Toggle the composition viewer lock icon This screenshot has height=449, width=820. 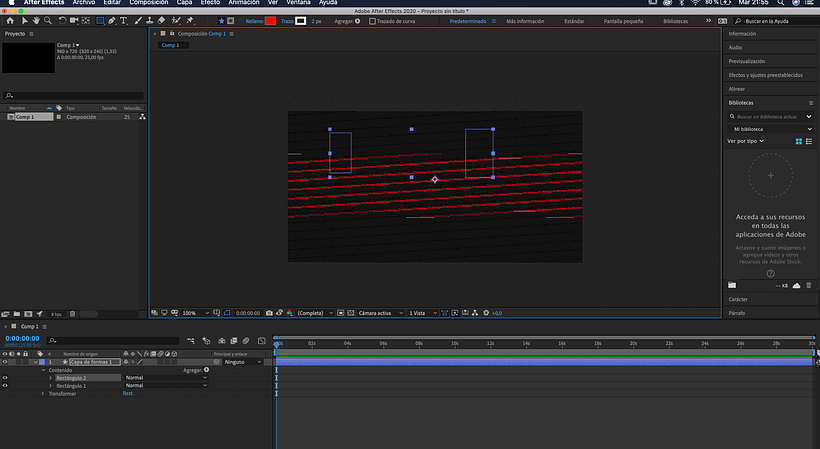click(x=172, y=33)
